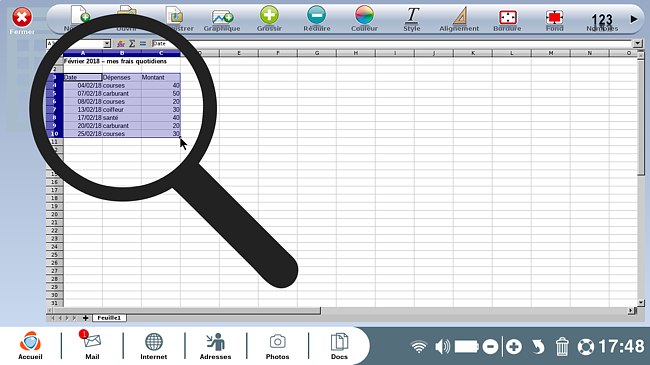Screen dimensions: 650x365
Task: Expand the cell name box dropdown
Action: click(107, 44)
